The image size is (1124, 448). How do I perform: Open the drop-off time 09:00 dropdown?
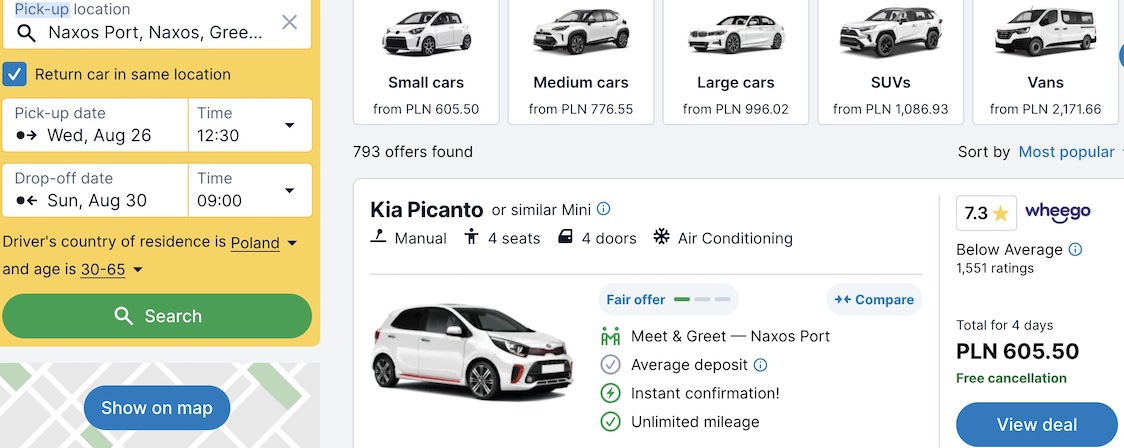point(250,190)
